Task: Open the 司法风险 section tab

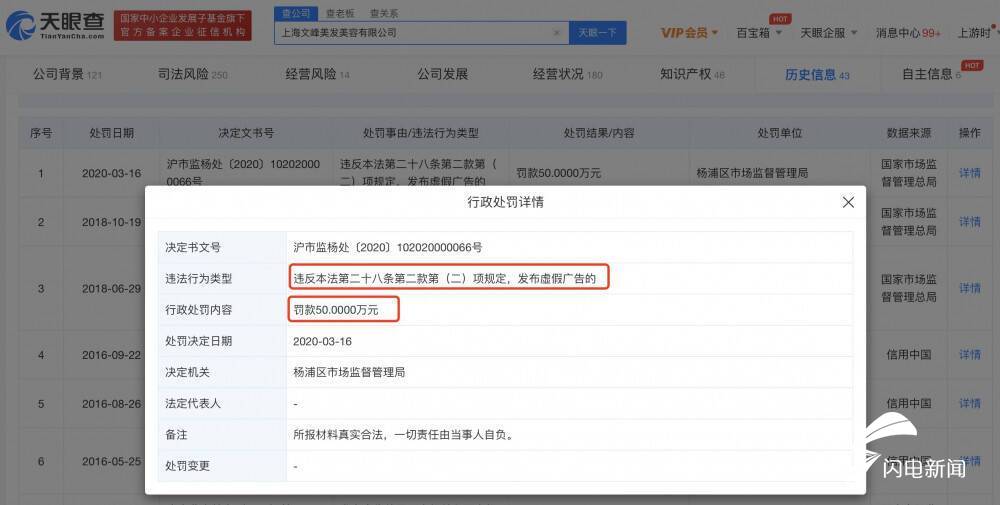Action: [193, 75]
